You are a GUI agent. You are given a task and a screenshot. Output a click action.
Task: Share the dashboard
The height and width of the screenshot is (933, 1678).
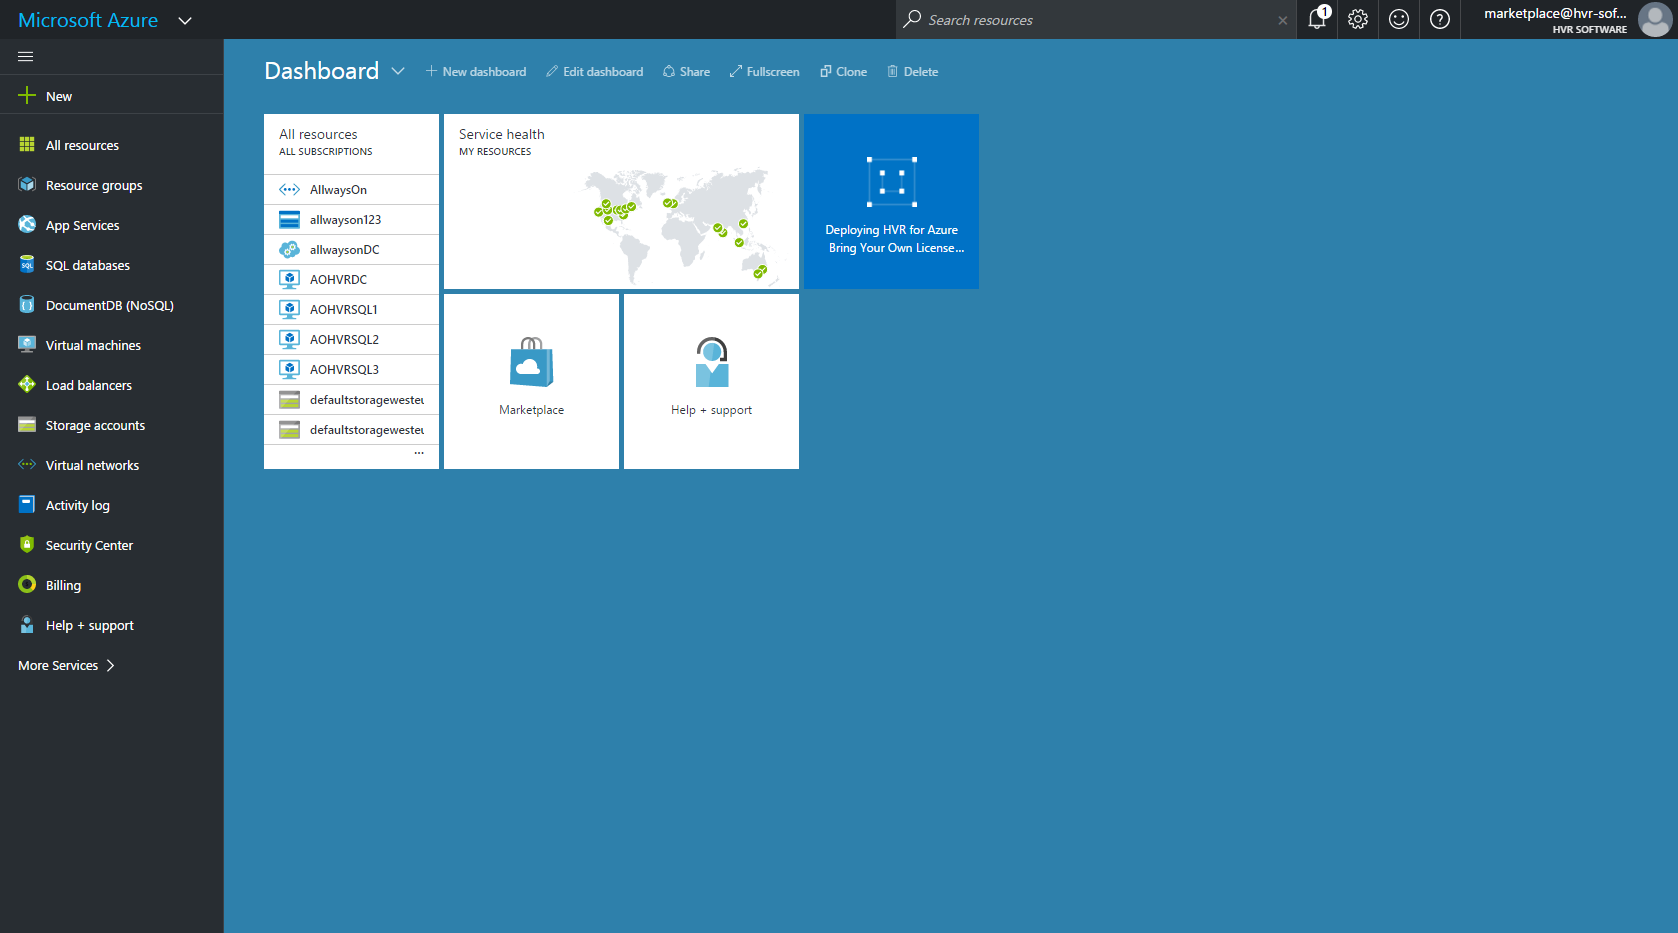pyautogui.click(x=686, y=72)
